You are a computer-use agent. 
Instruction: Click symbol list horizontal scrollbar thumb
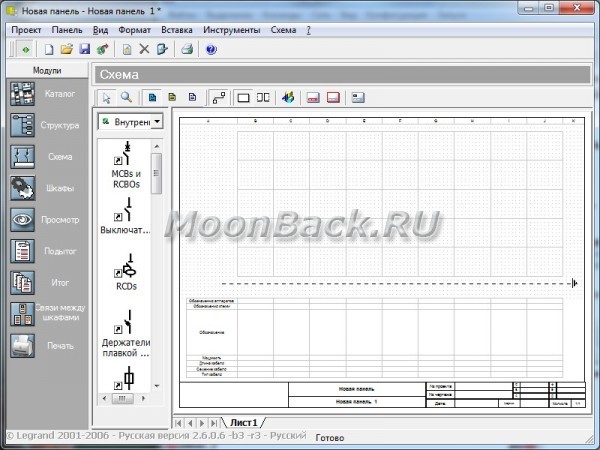[x=122, y=398]
